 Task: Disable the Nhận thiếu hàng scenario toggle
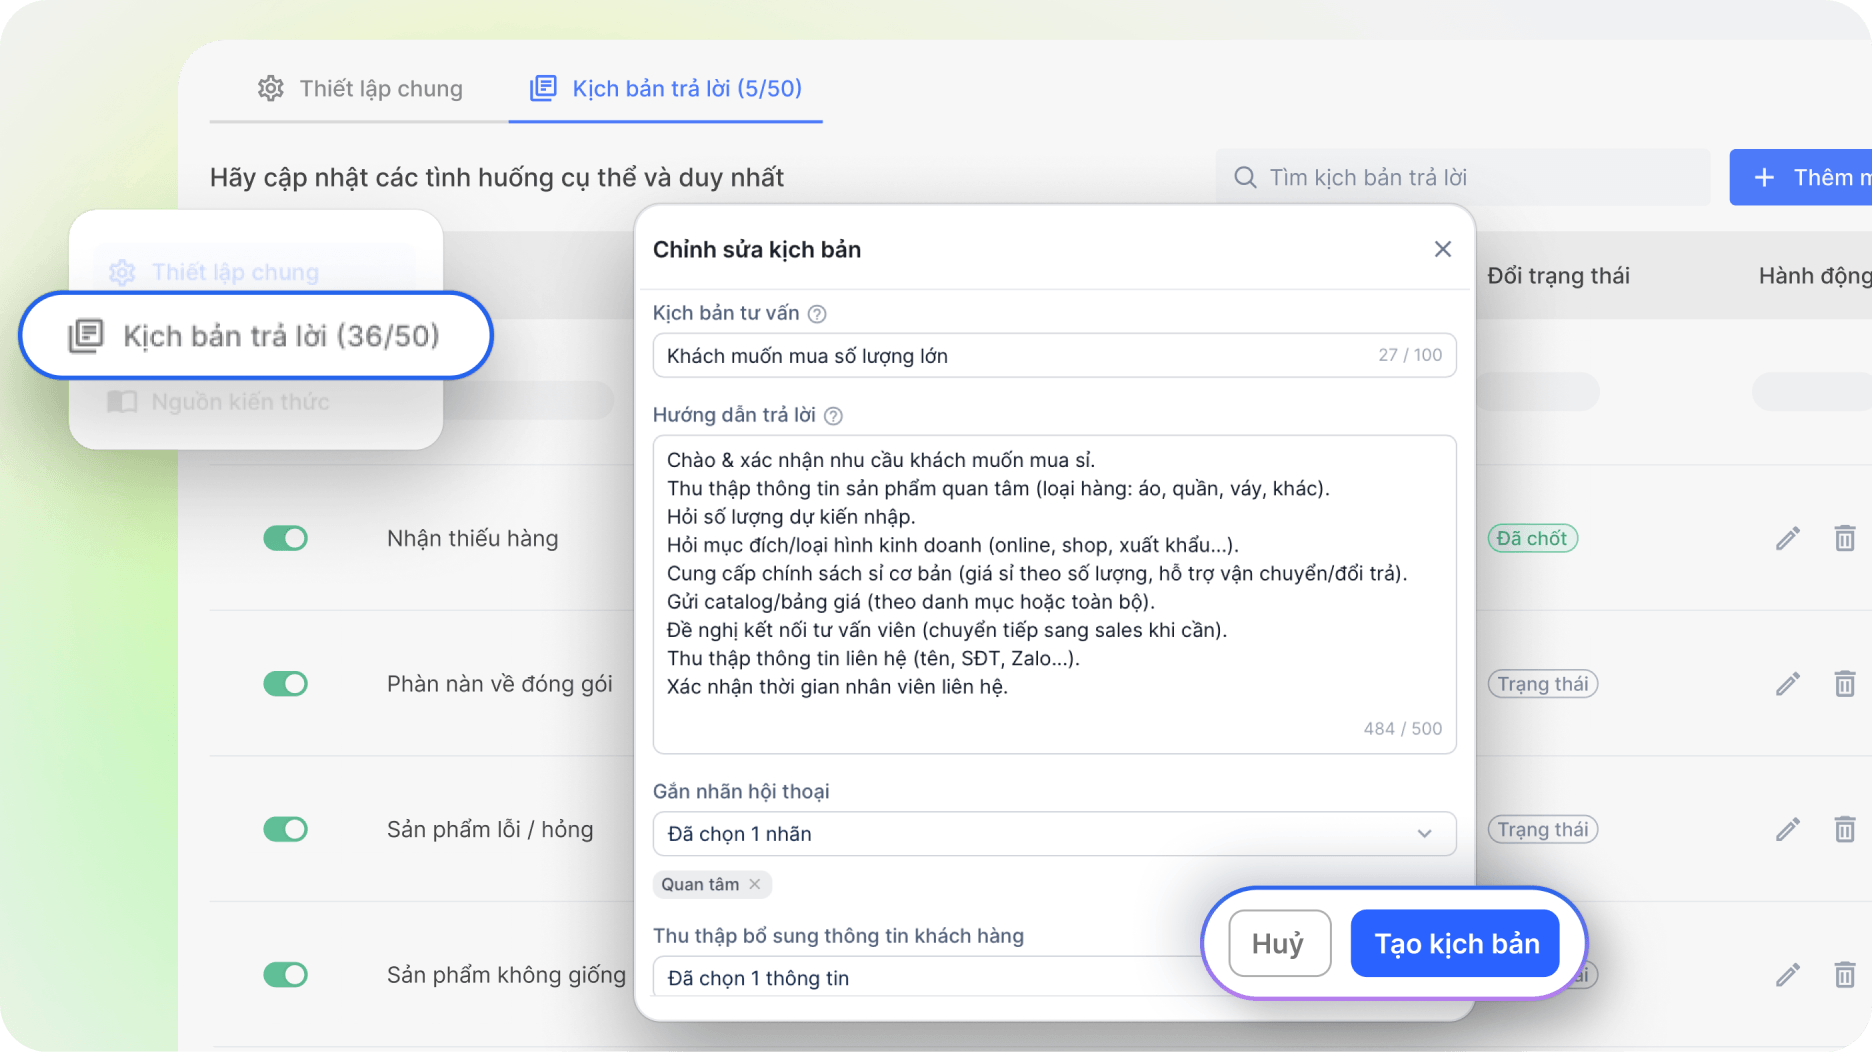pyautogui.click(x=286, y=538)
